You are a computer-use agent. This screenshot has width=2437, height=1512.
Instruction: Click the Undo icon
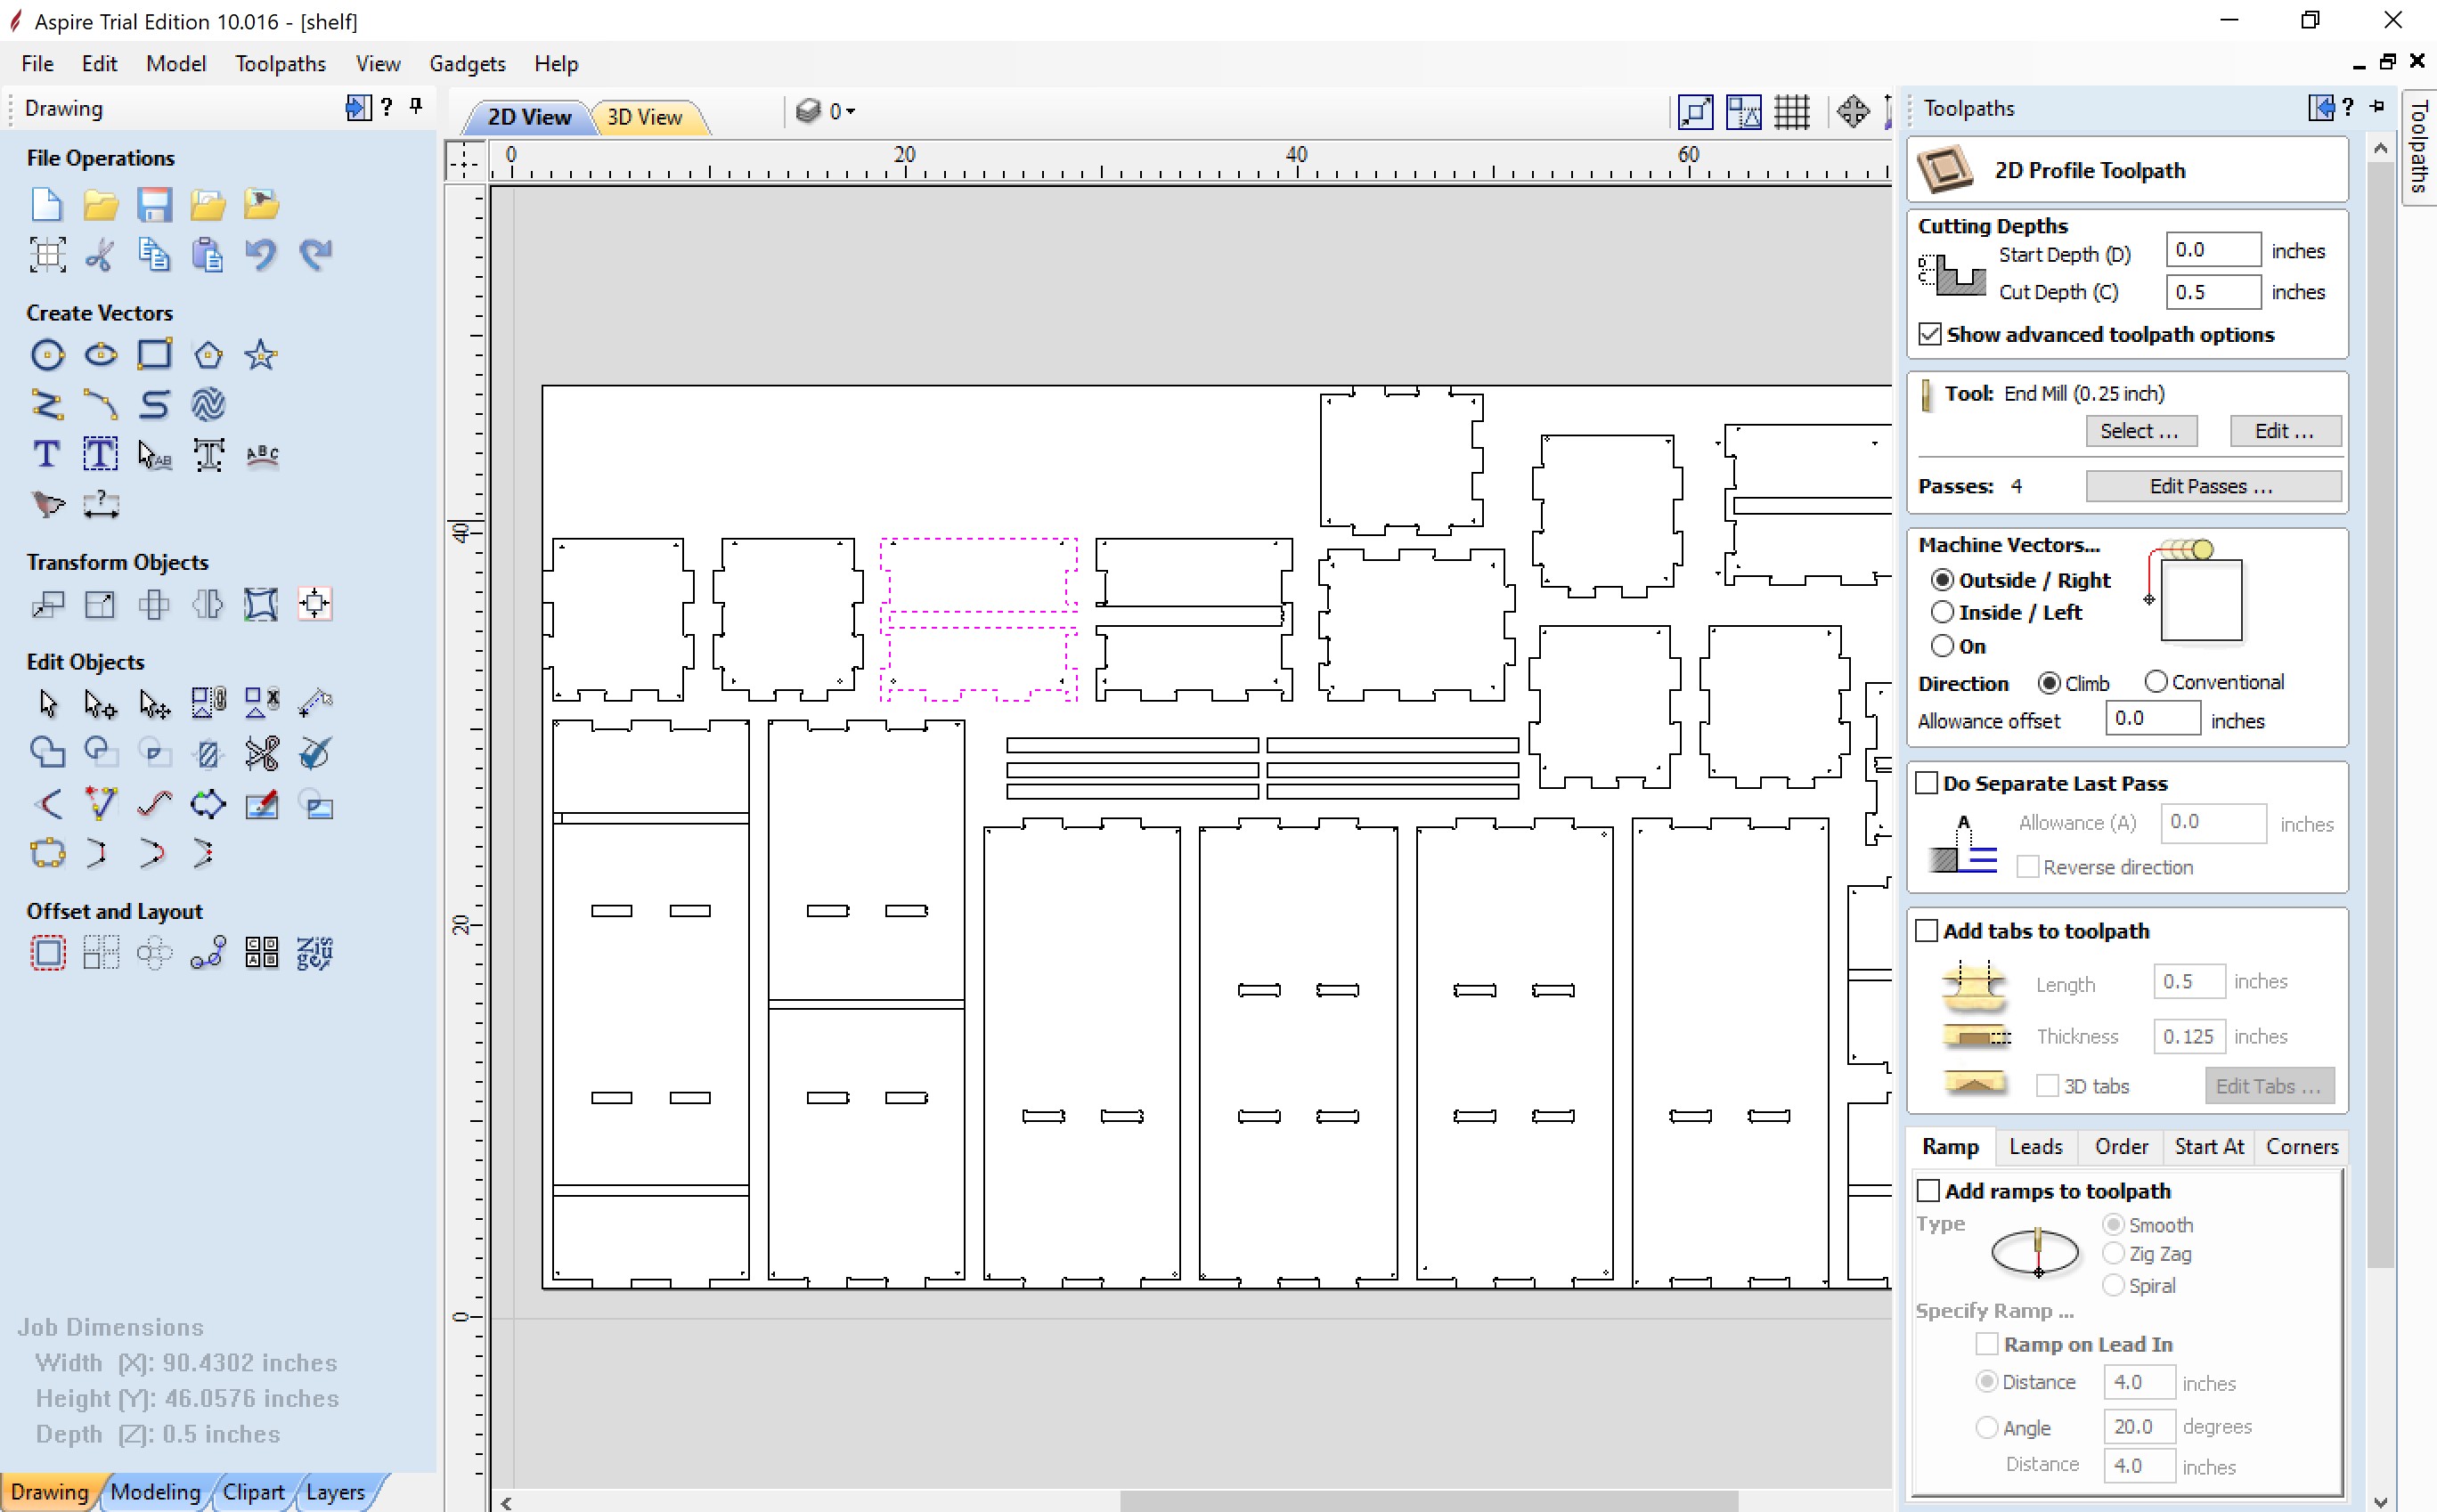[261, 255]
